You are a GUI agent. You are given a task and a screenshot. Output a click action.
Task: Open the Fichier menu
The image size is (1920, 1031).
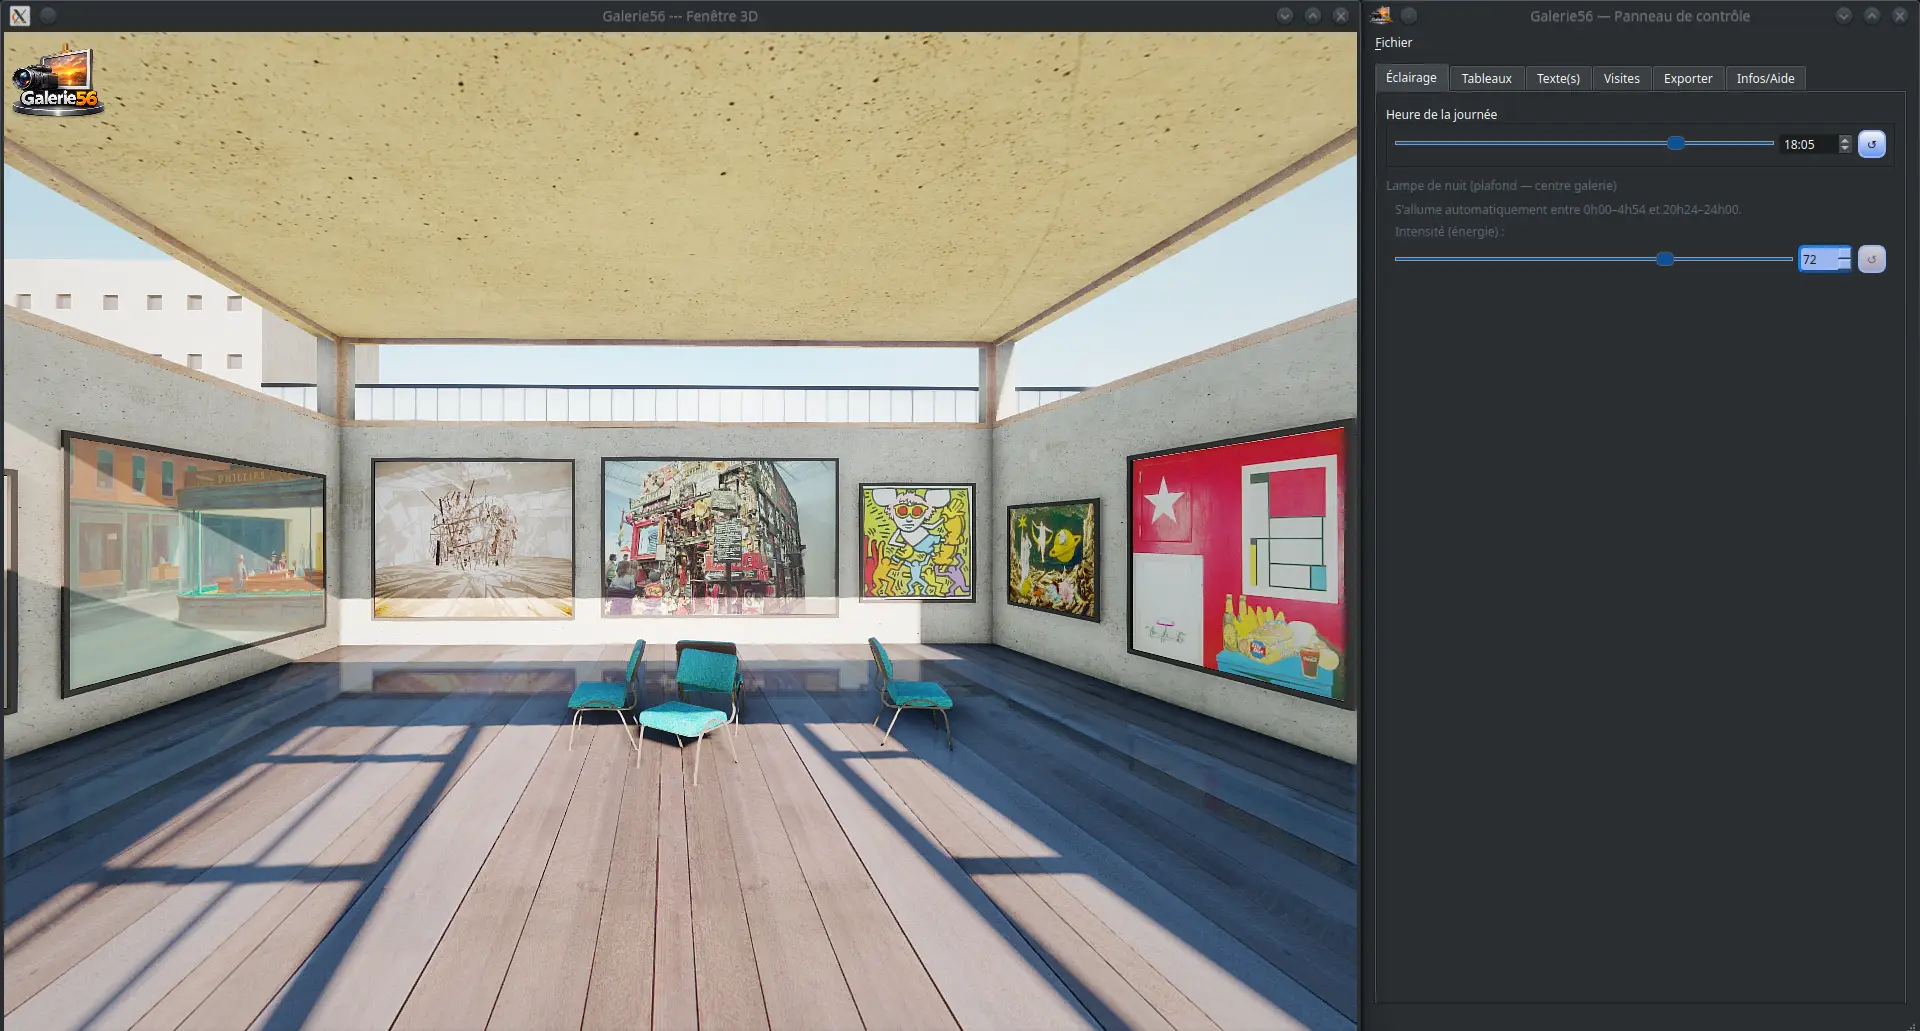(1393, 42)
